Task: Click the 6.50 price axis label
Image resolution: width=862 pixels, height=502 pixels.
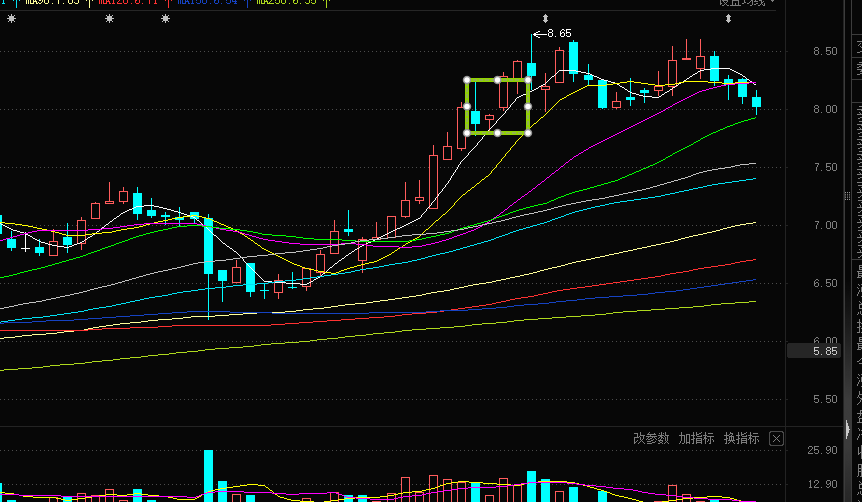Action: click(825, 283)
